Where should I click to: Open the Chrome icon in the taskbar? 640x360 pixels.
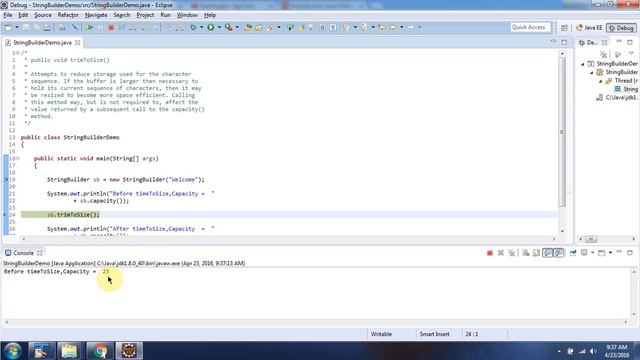99,351
